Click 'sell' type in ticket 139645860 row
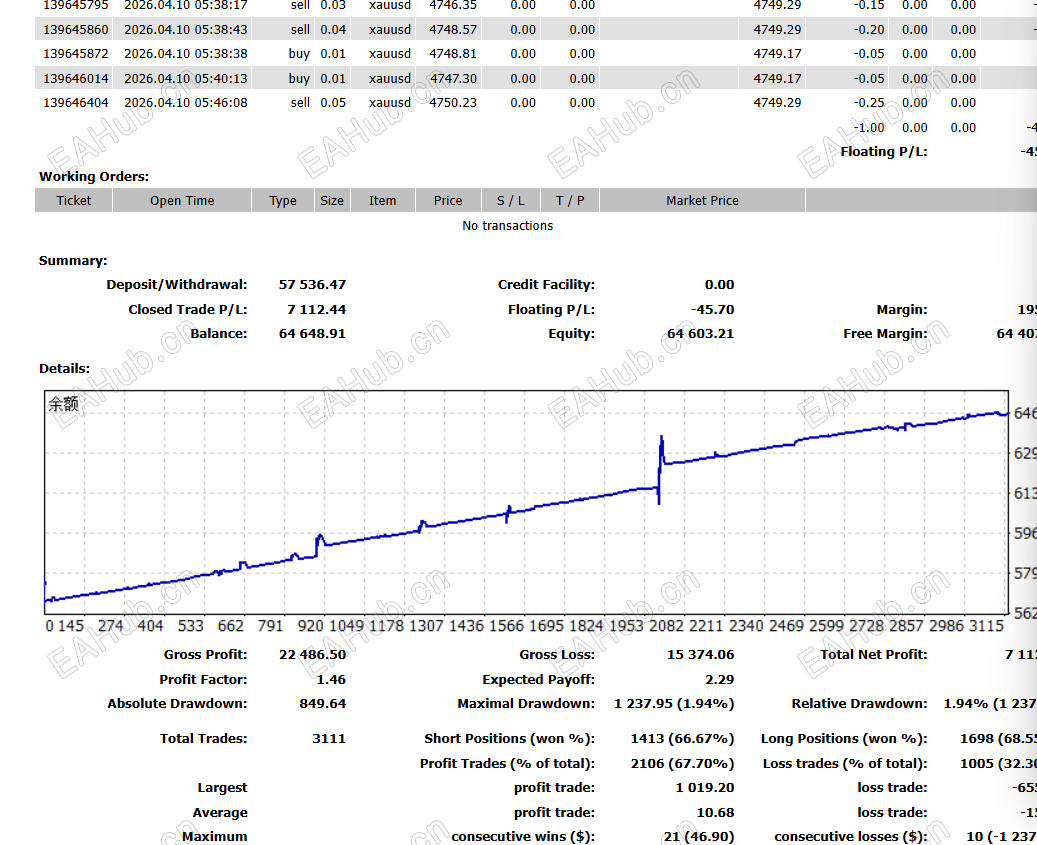 (x=300, y=30)
